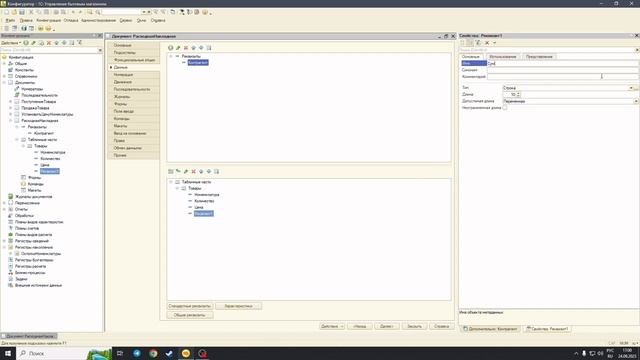Screen dimensions: 640x360
Task: Click the cut scissors icon in main toolbar
Action: coord(31,12)
